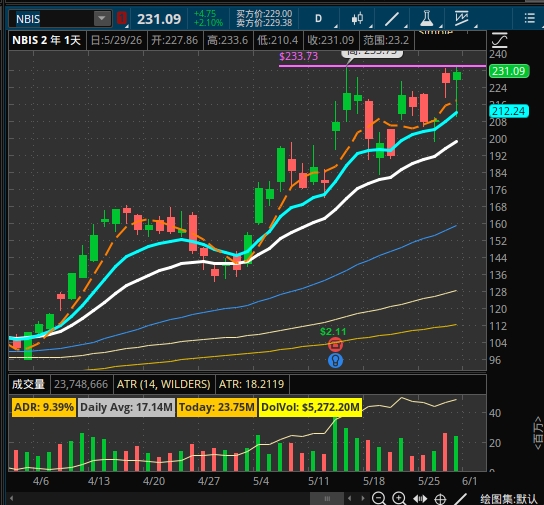Click the horizontal pan arrows icon

point(420,499)
